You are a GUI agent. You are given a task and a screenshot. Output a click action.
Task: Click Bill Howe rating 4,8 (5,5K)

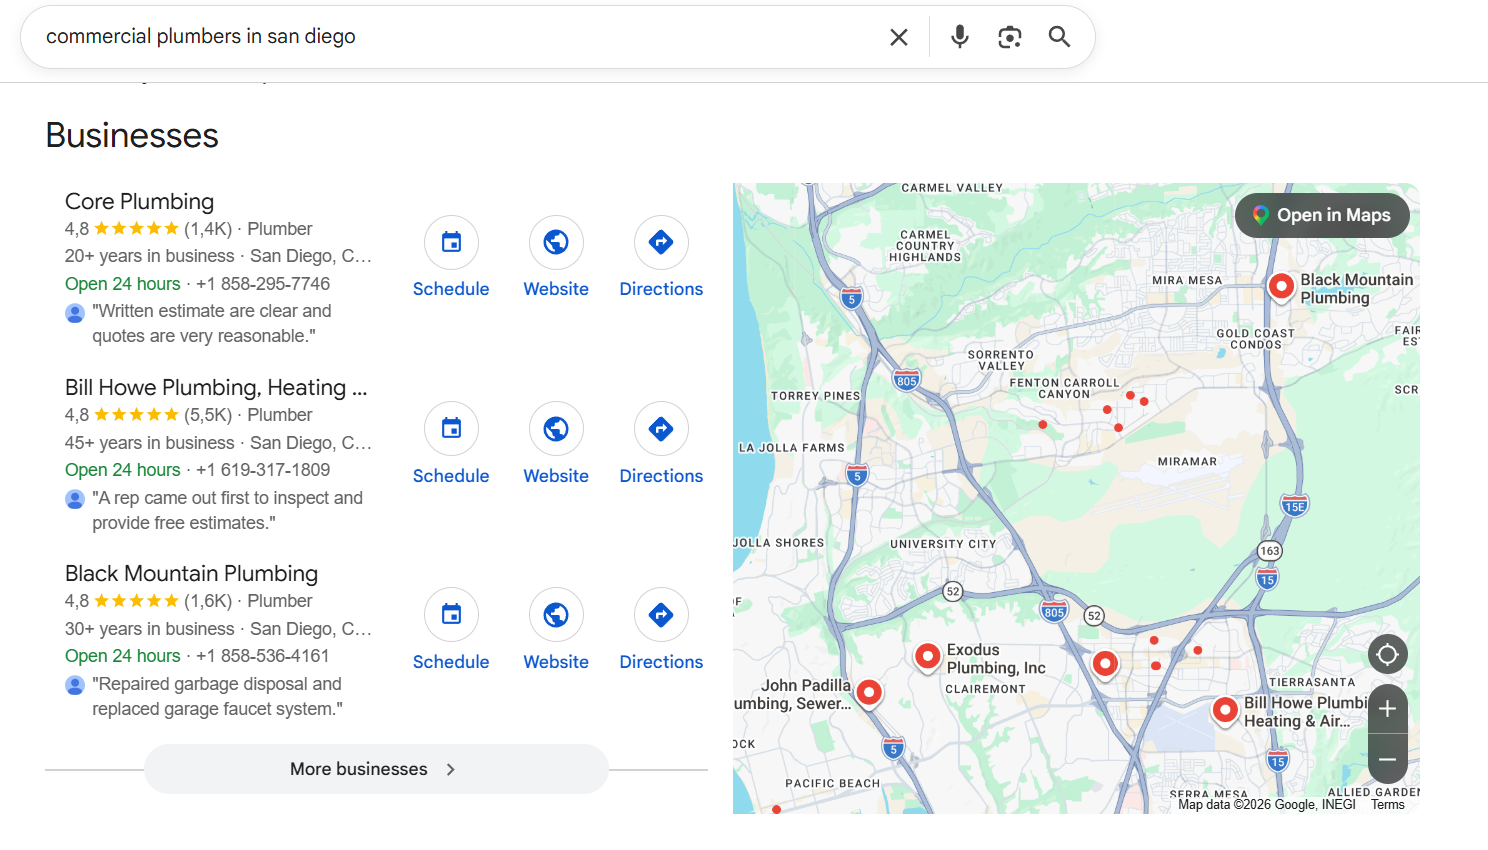[x=148, y=415]
